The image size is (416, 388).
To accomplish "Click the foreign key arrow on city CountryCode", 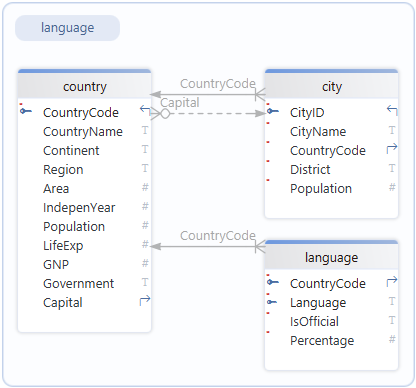I will (x=392, y=148).
